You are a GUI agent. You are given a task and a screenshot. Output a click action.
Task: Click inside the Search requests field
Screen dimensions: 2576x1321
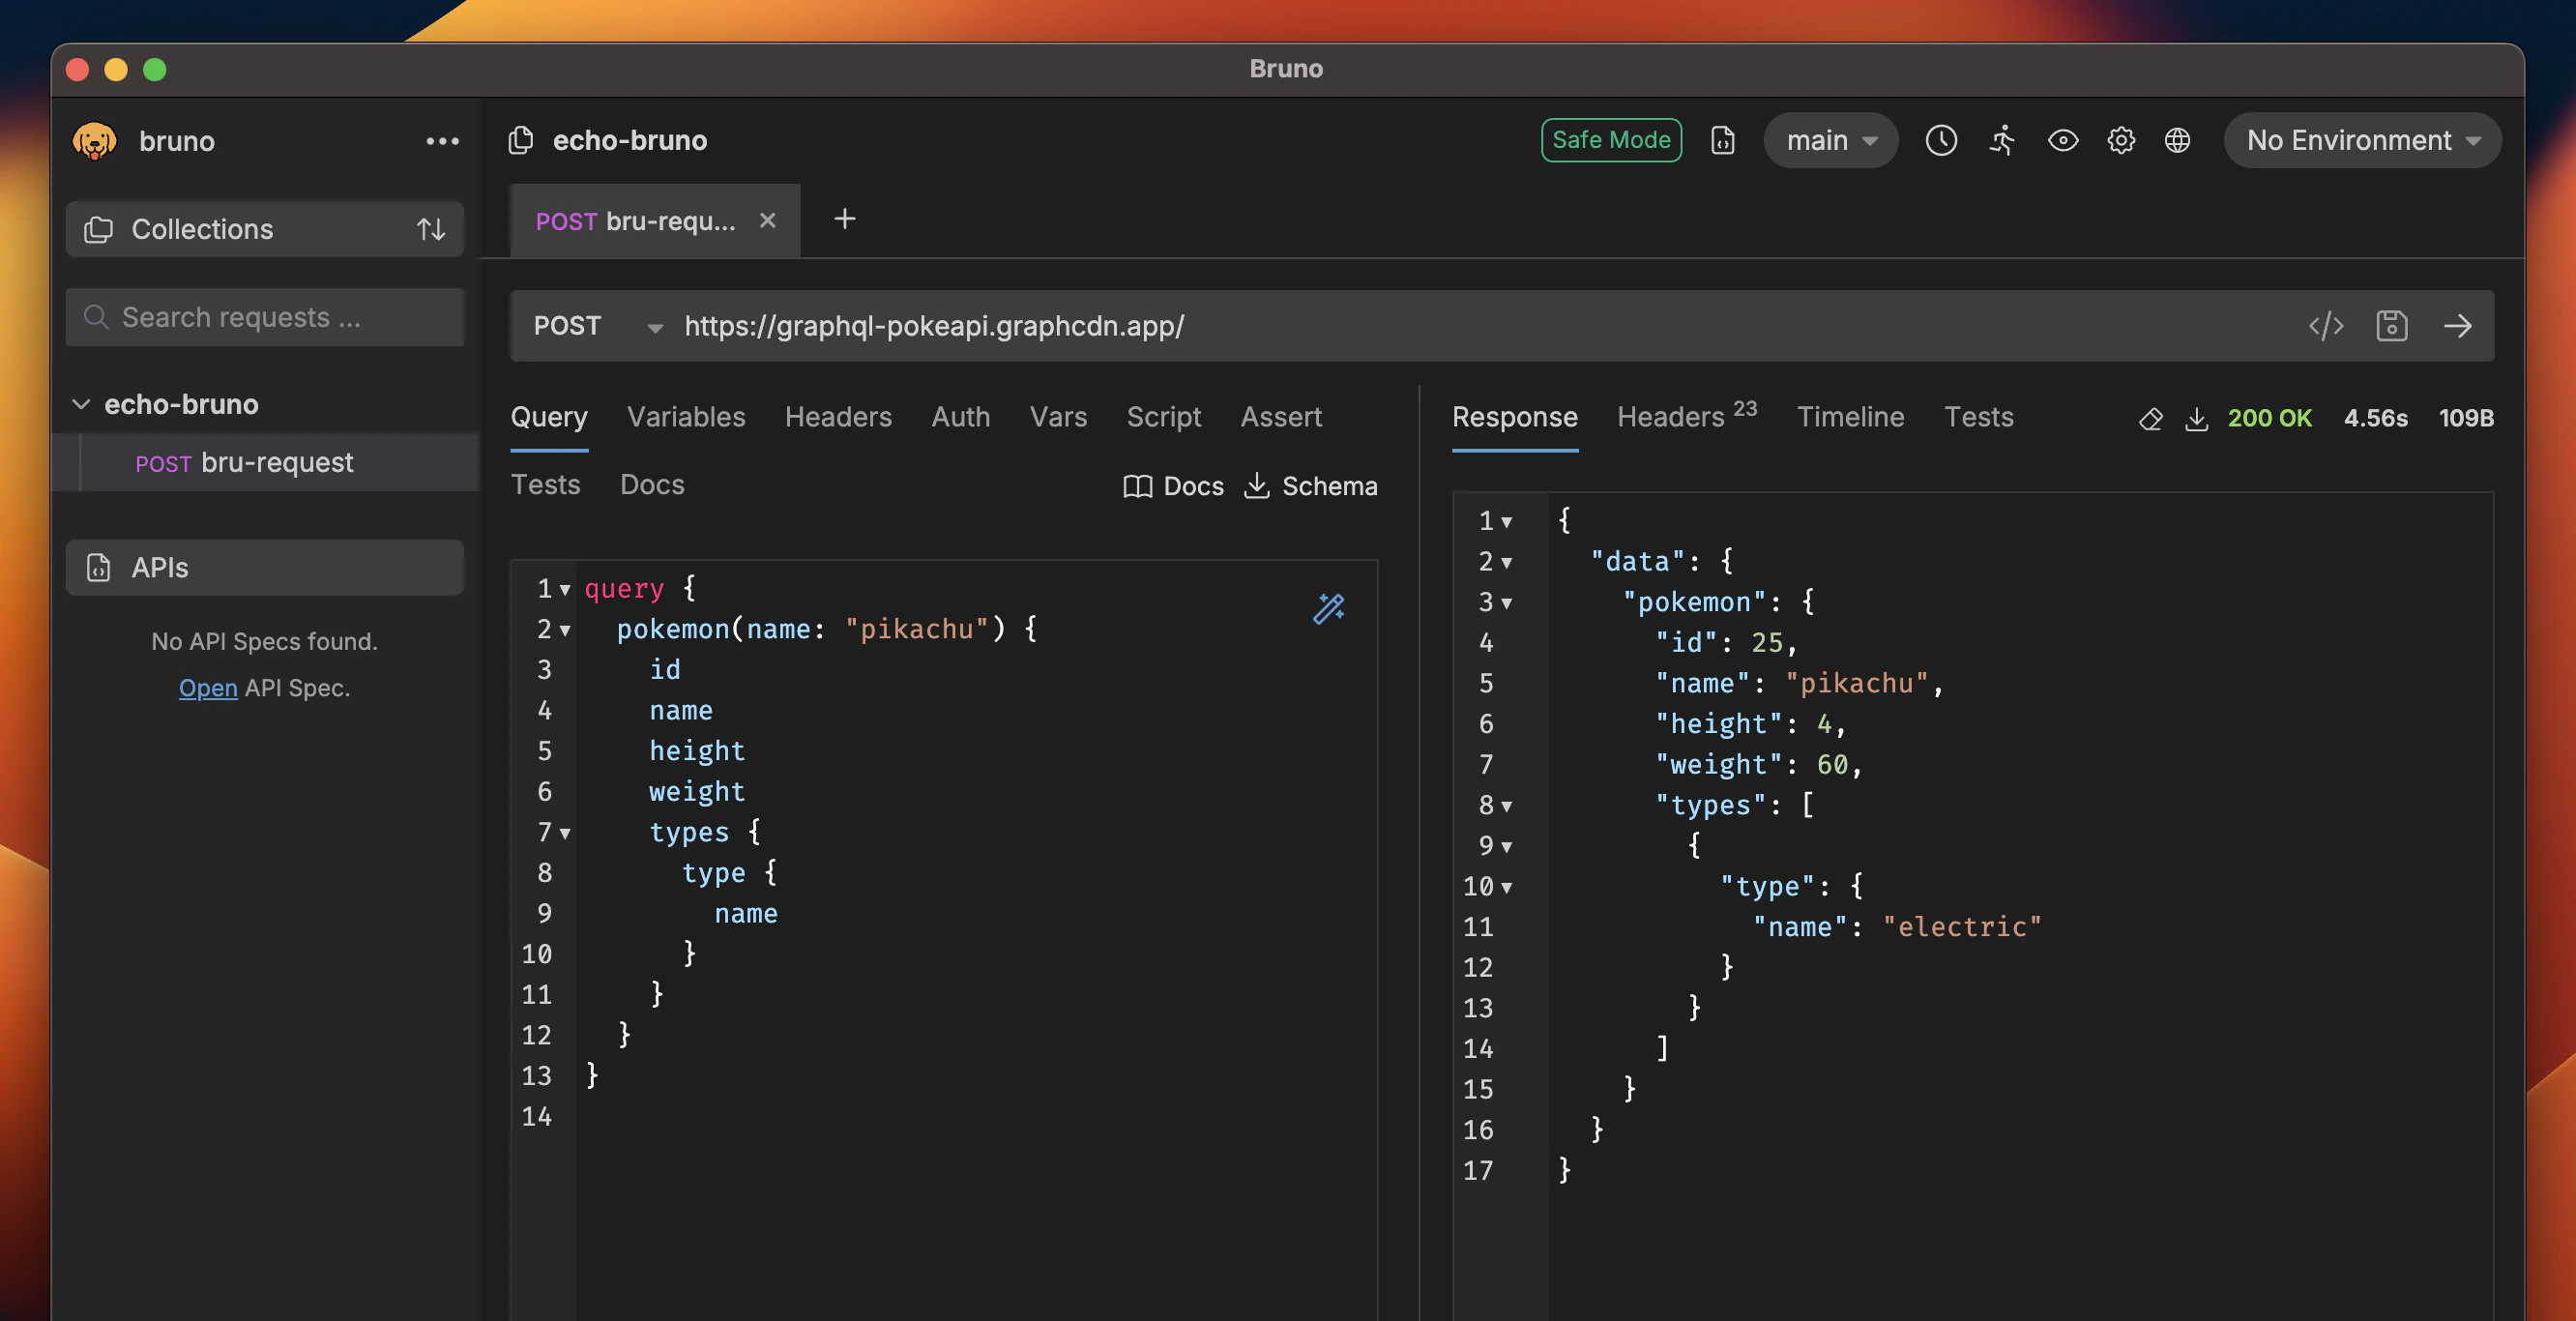264,317
